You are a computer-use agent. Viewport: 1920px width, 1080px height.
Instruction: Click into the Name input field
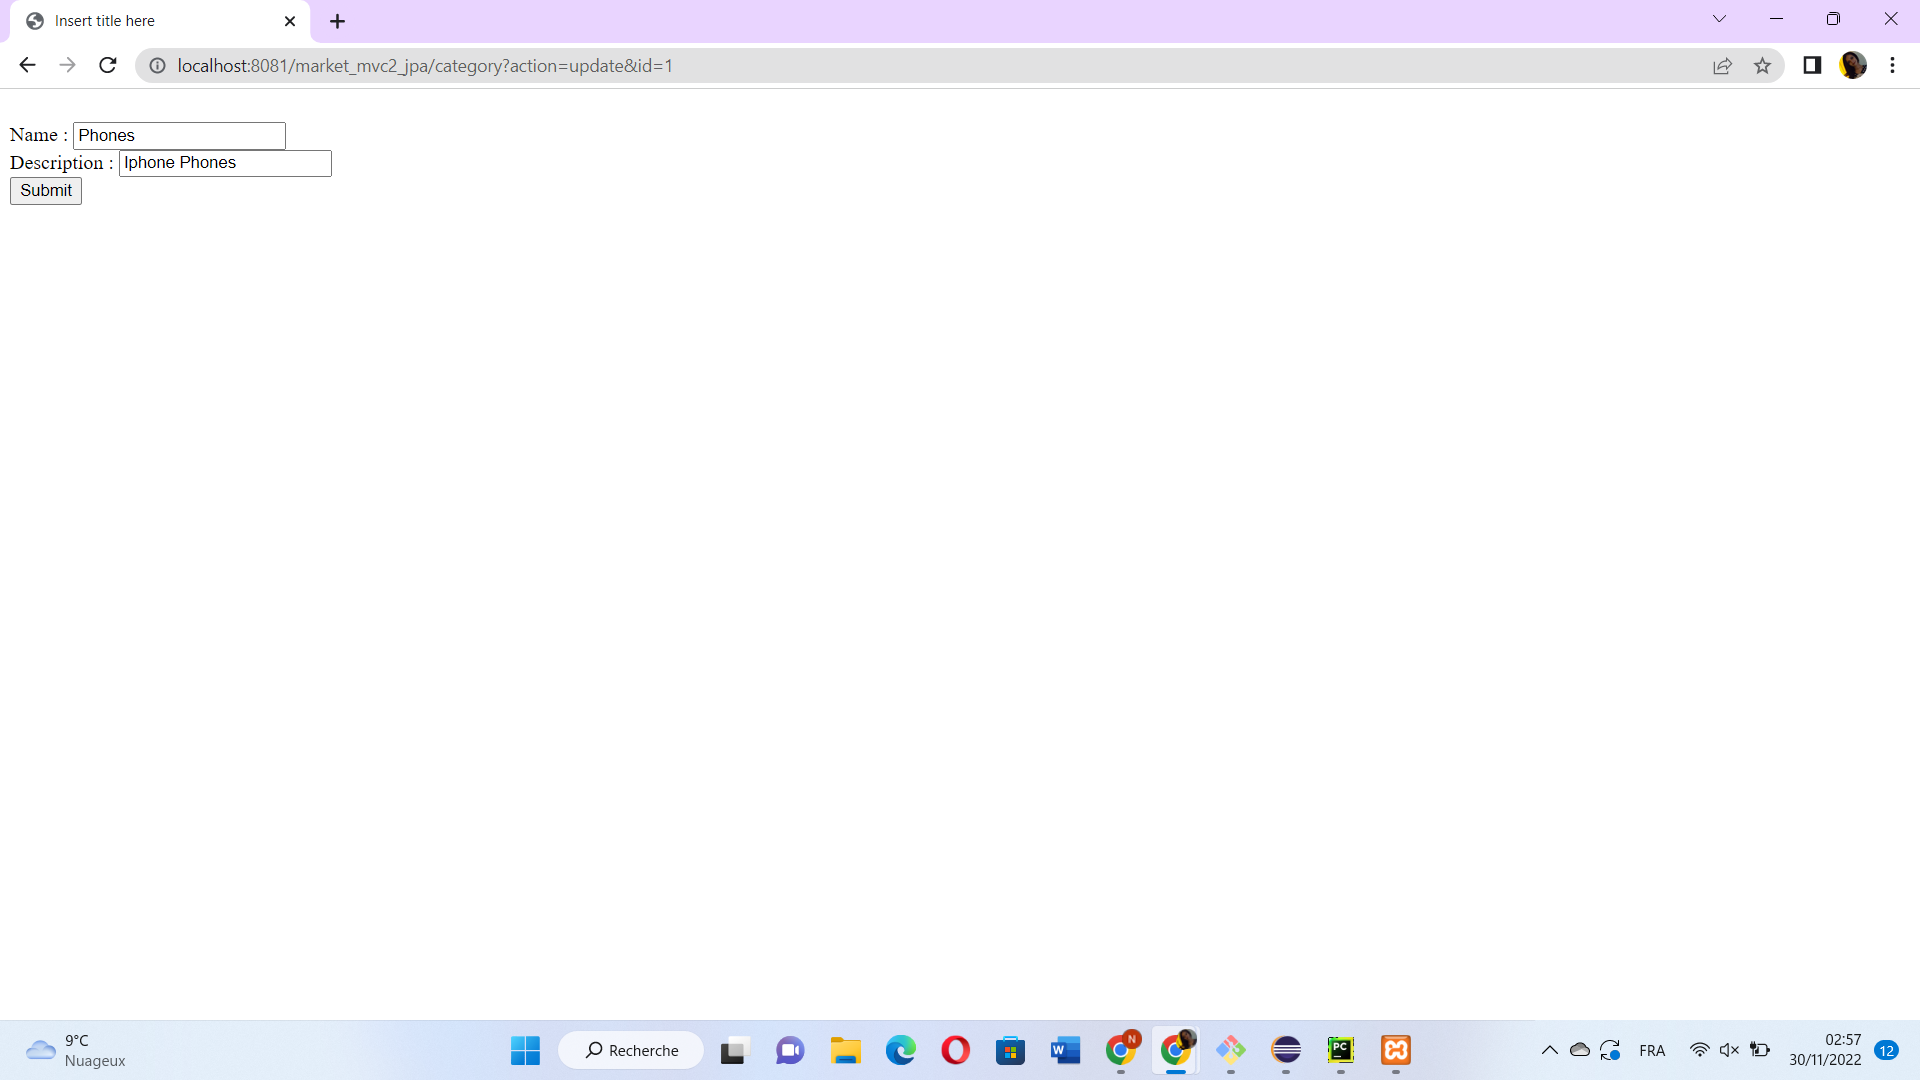[x=180, y=136]
